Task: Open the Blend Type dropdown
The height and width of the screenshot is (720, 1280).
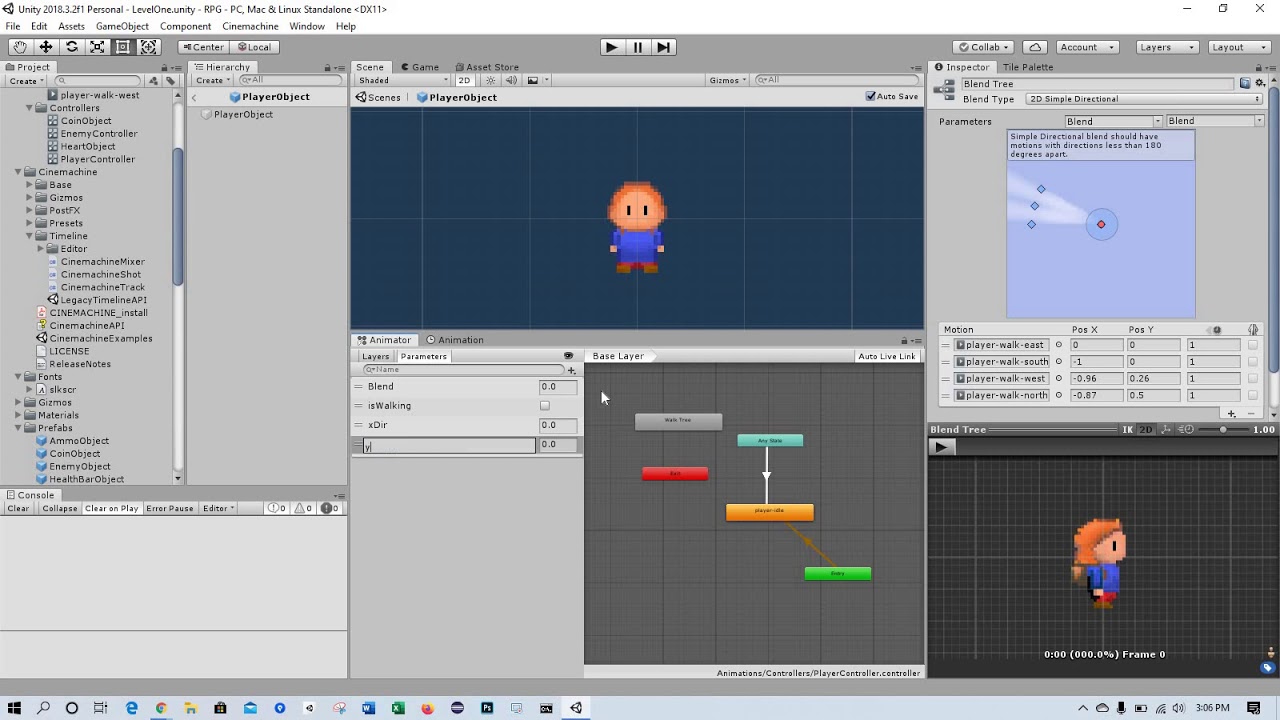Action: [1144, 99]
